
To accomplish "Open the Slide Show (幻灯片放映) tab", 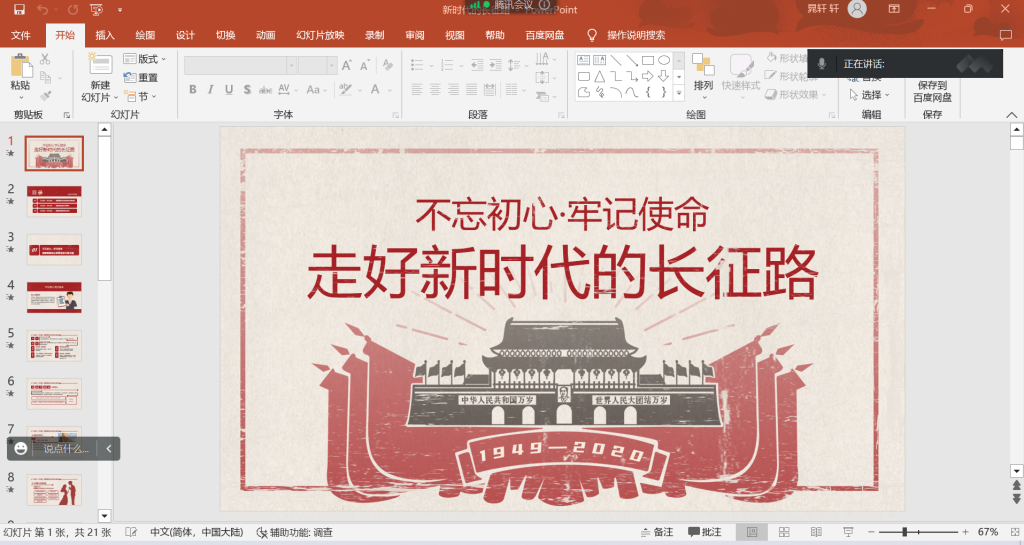I will [320, 35].
